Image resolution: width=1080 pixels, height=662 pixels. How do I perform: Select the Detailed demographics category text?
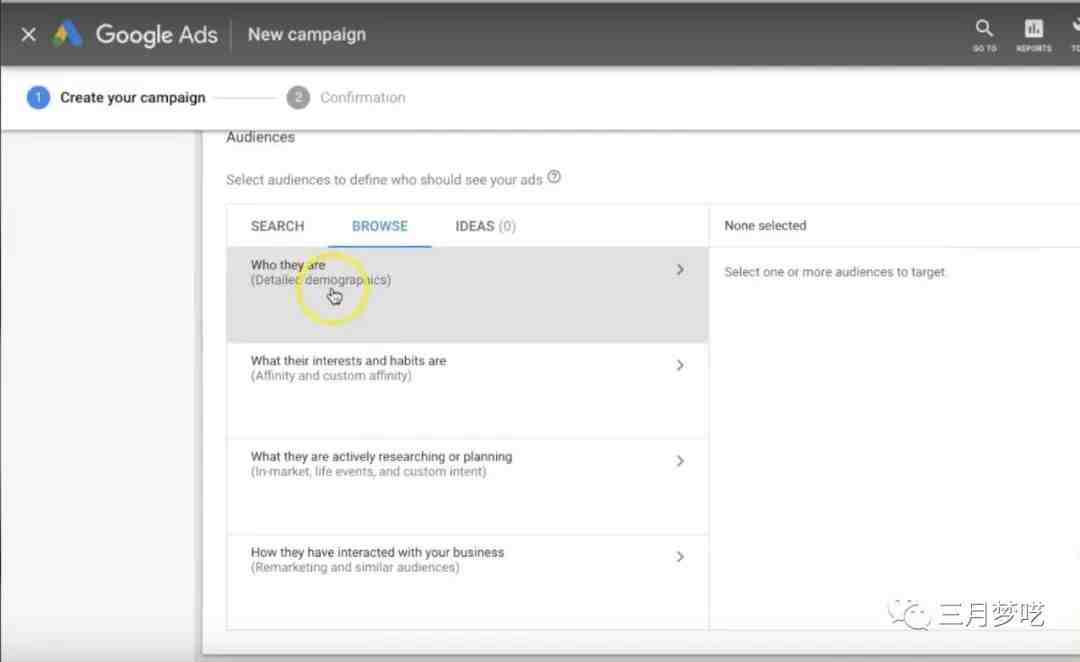coord(321,281)
